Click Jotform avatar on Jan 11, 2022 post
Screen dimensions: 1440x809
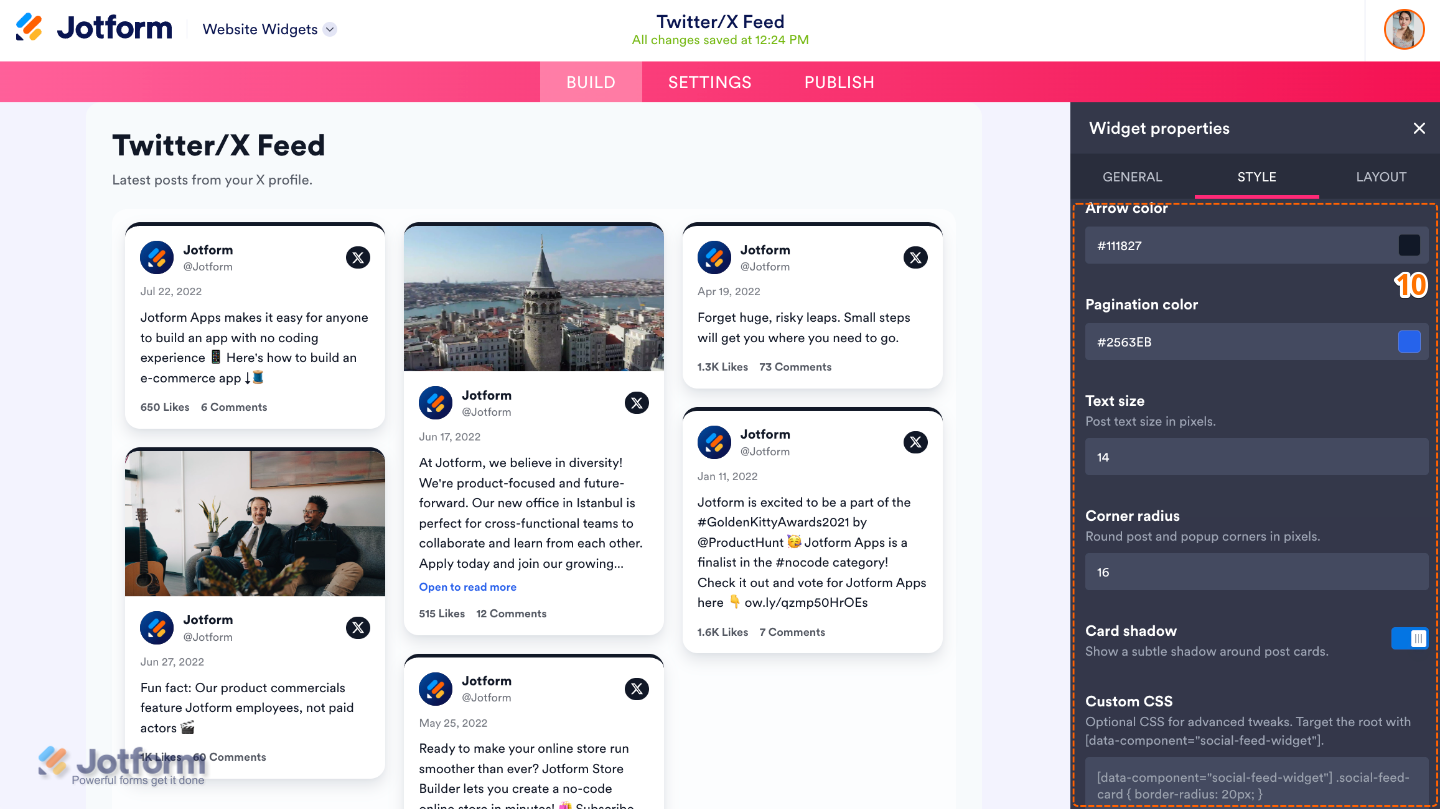(x=714, y=442)
